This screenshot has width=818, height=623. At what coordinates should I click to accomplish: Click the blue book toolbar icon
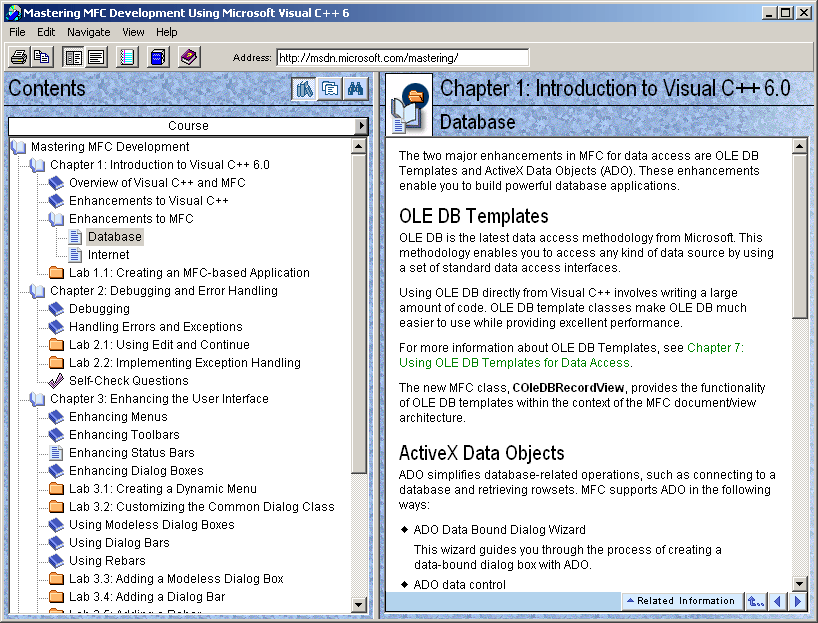tap(158, 57)
